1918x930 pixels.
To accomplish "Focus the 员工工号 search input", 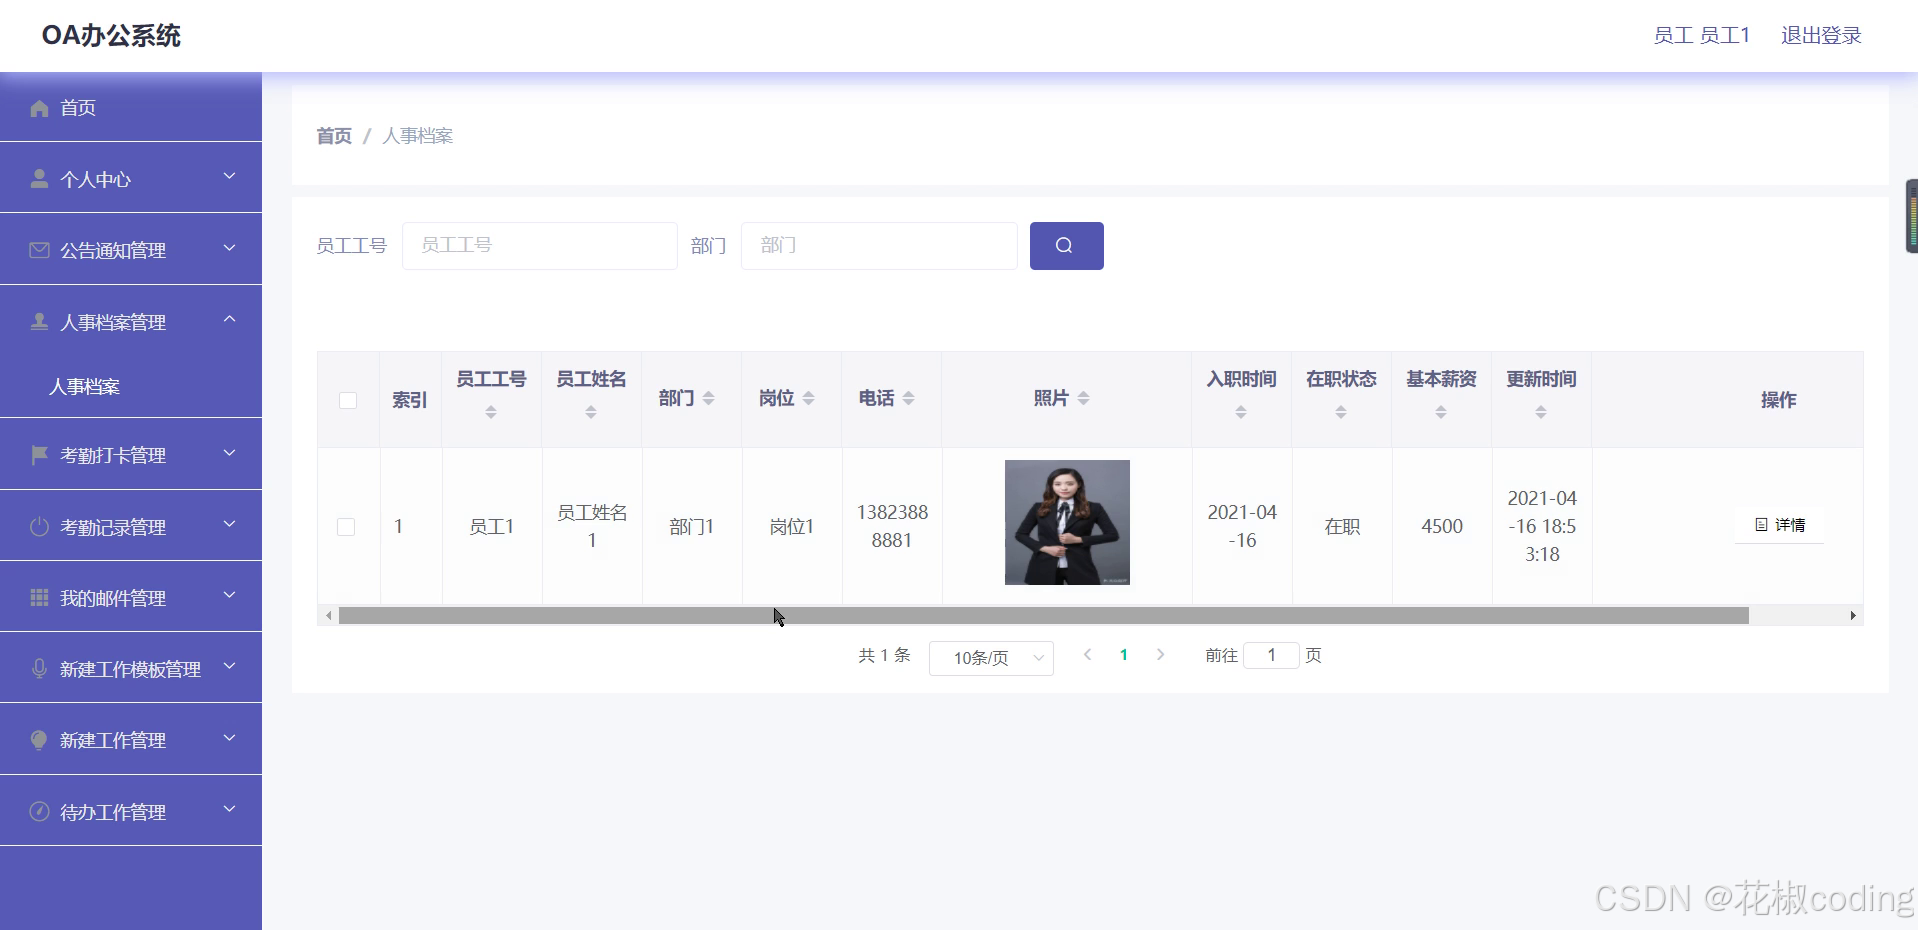I will tap(540, 246).
